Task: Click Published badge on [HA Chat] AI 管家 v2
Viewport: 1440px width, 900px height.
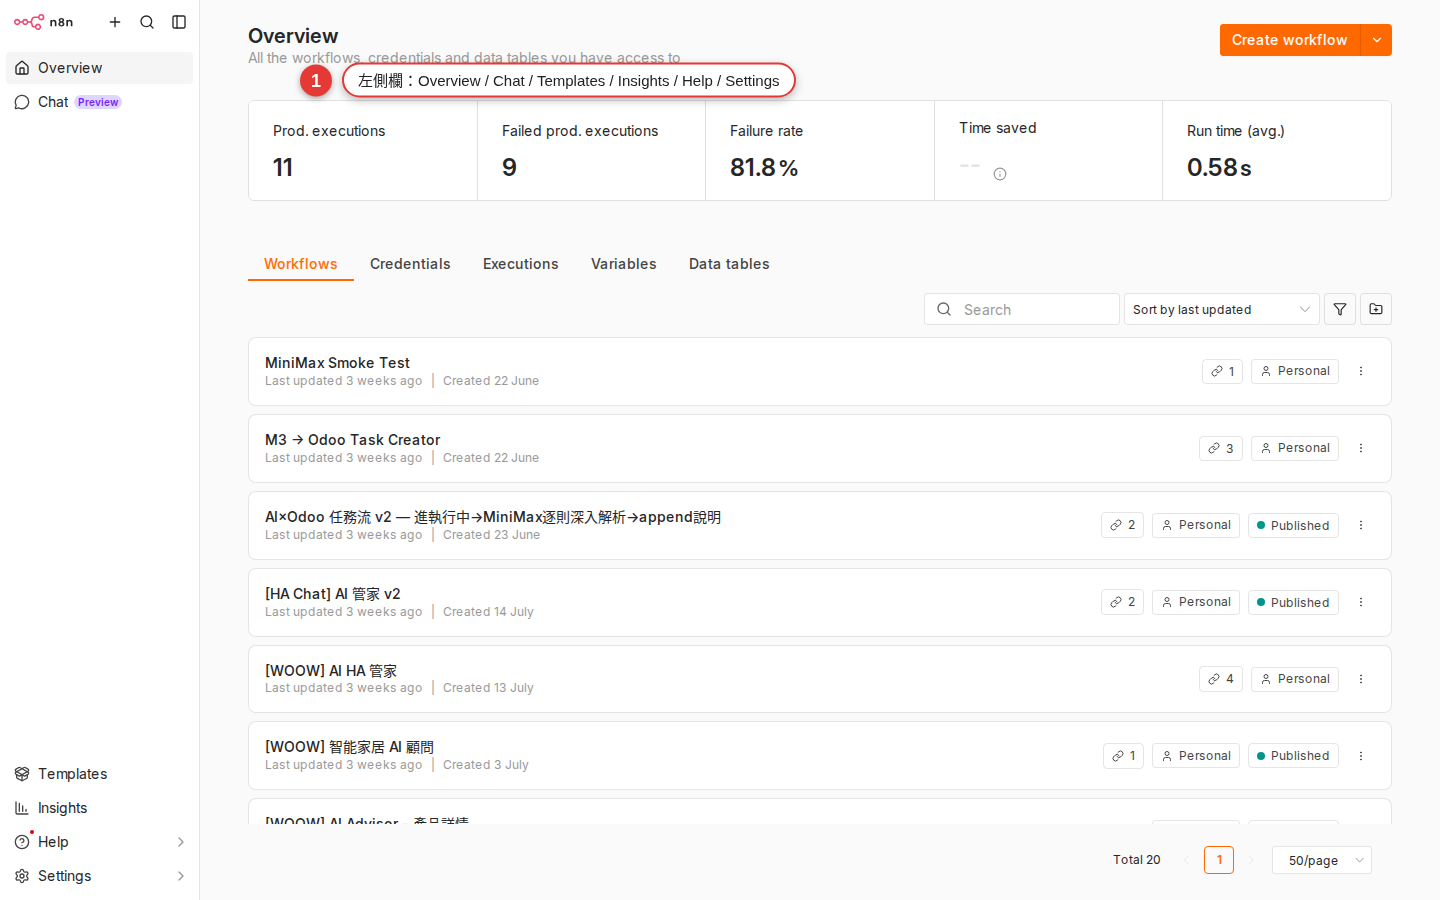Action: click(x=1293, y=602)
